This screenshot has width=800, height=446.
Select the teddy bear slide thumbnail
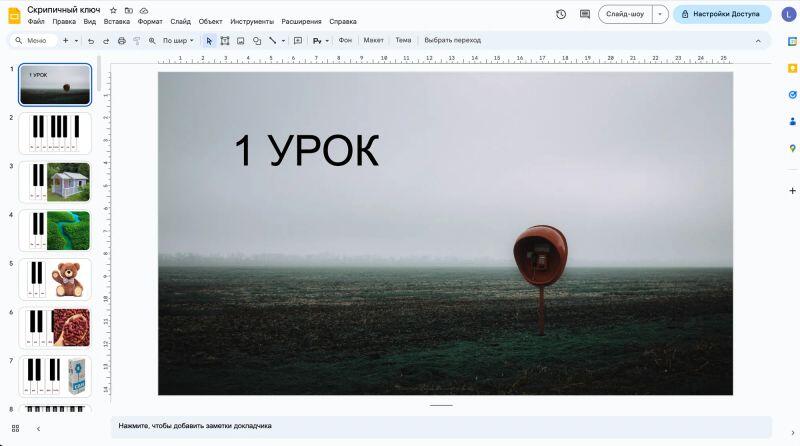55,279
